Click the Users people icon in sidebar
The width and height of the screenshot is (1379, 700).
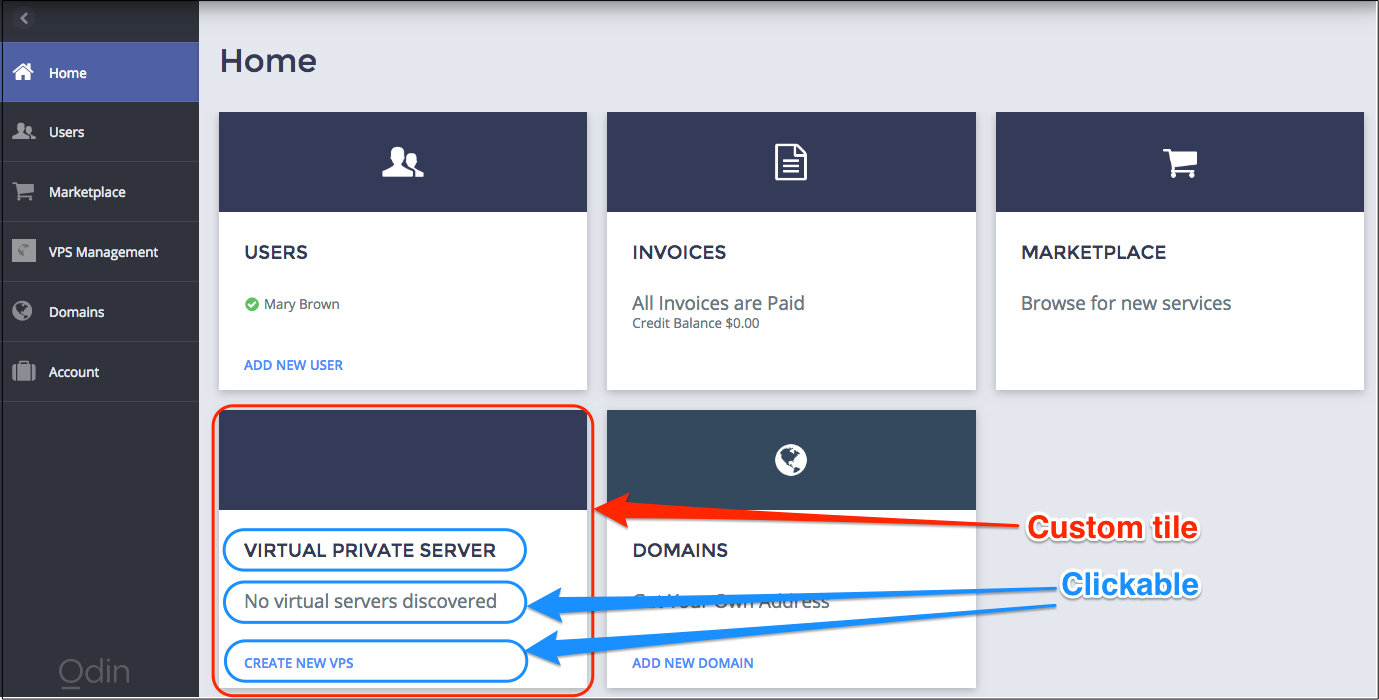(23, 132)
